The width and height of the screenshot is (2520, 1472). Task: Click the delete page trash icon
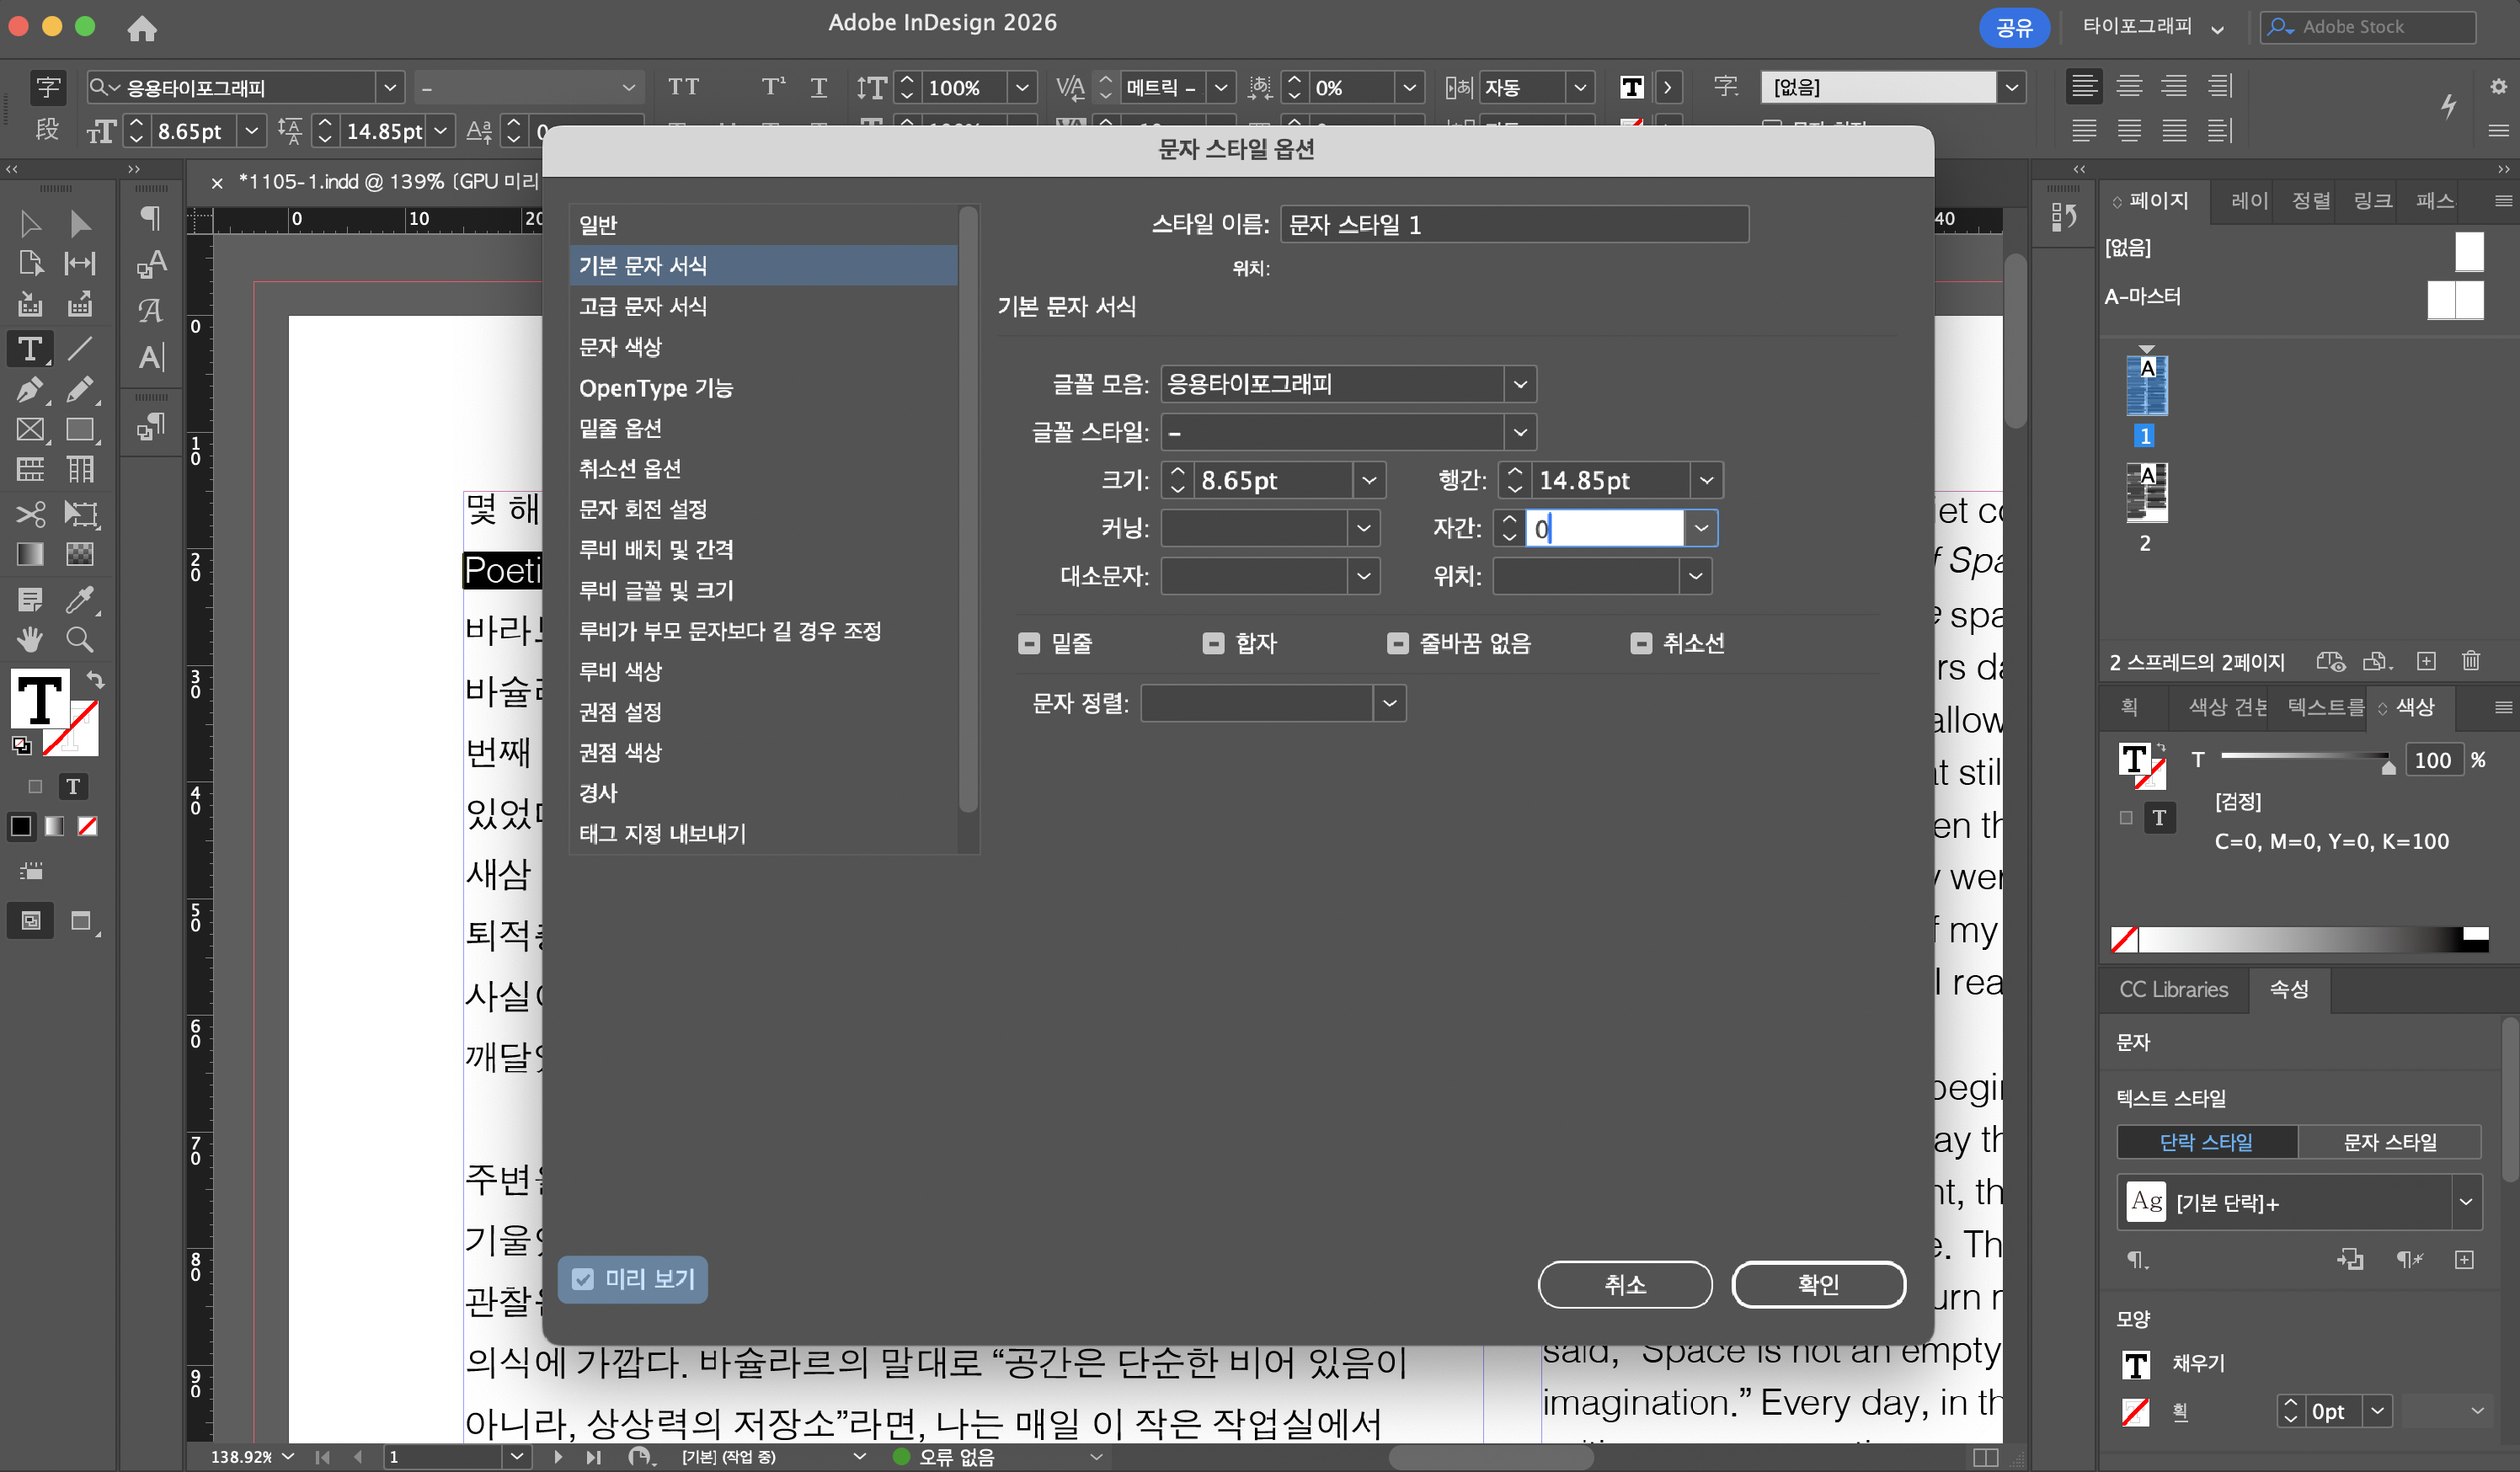click(2471, 661)
